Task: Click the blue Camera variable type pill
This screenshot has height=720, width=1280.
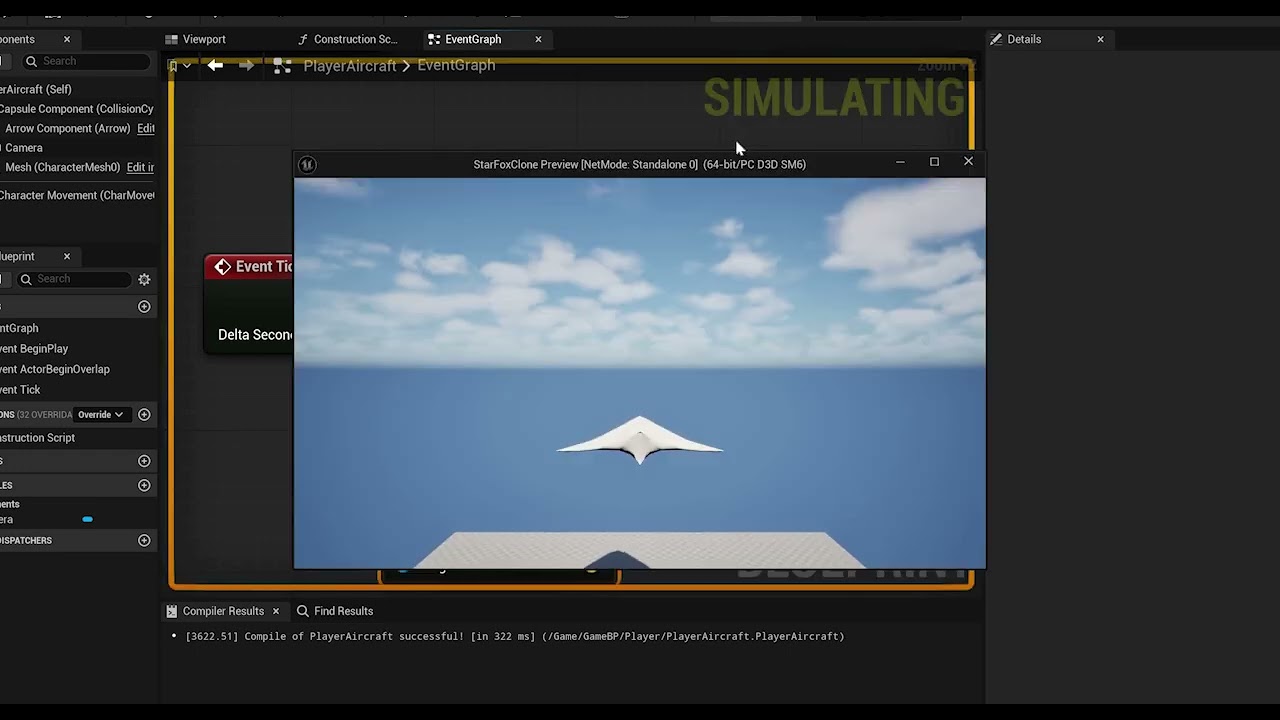Action: tap(87, 519)
